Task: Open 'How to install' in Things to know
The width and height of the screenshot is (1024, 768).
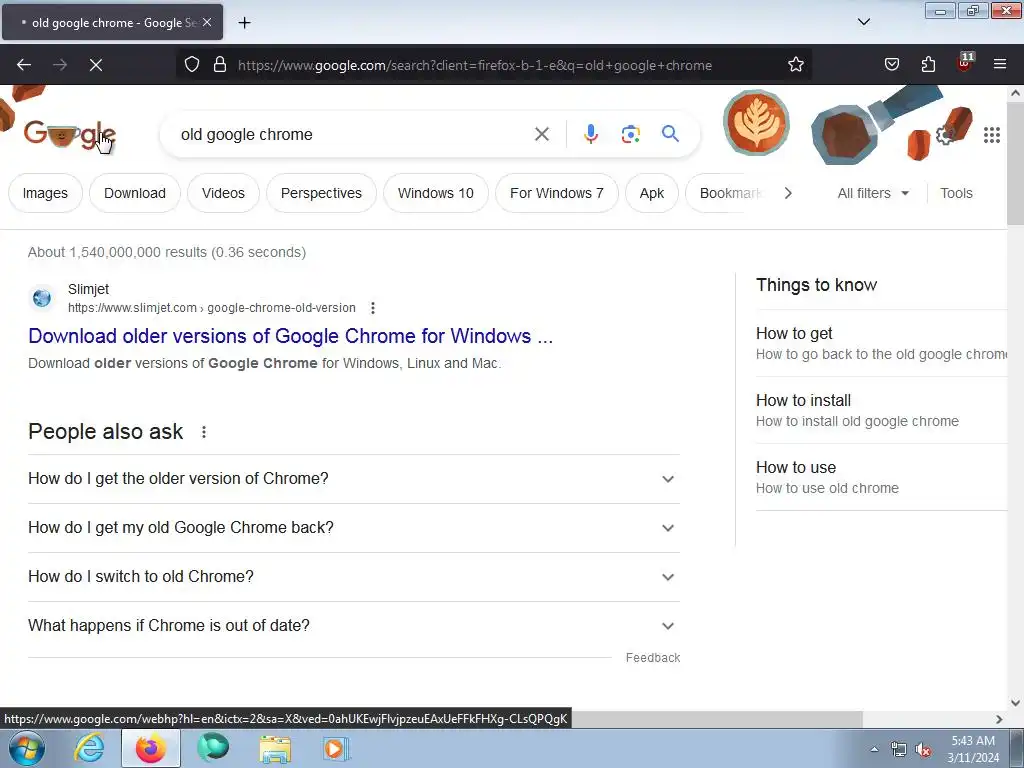Action: 882,410
